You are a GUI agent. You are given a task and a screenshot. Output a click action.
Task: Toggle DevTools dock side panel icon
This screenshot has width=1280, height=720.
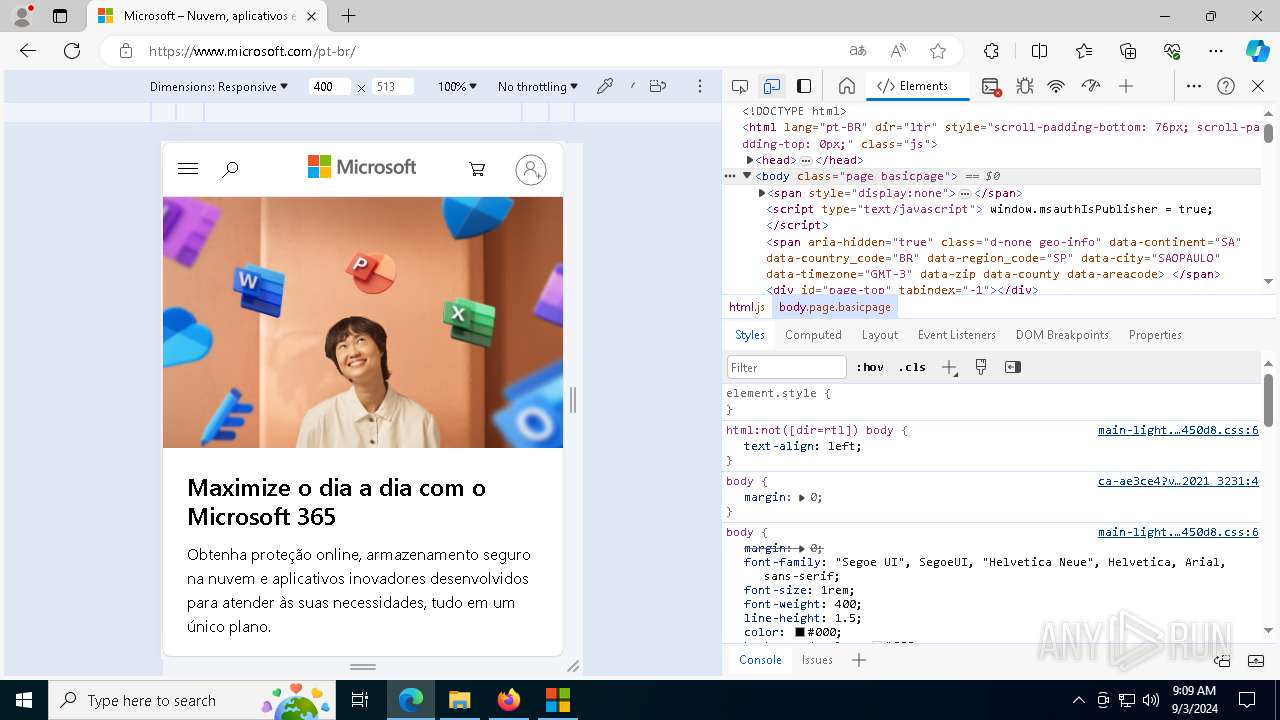point(804,86)
